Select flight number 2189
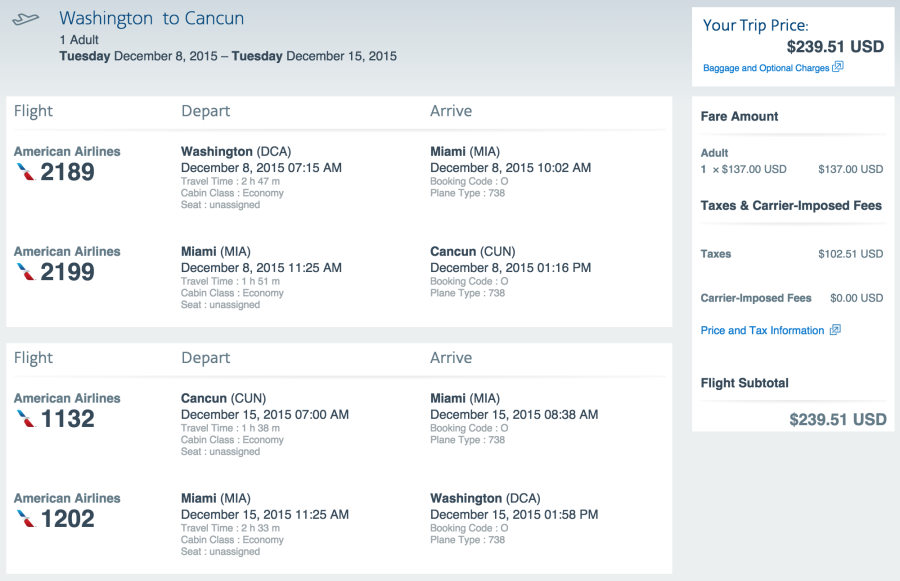Screen dimensions: 900x581 point(68,172)
